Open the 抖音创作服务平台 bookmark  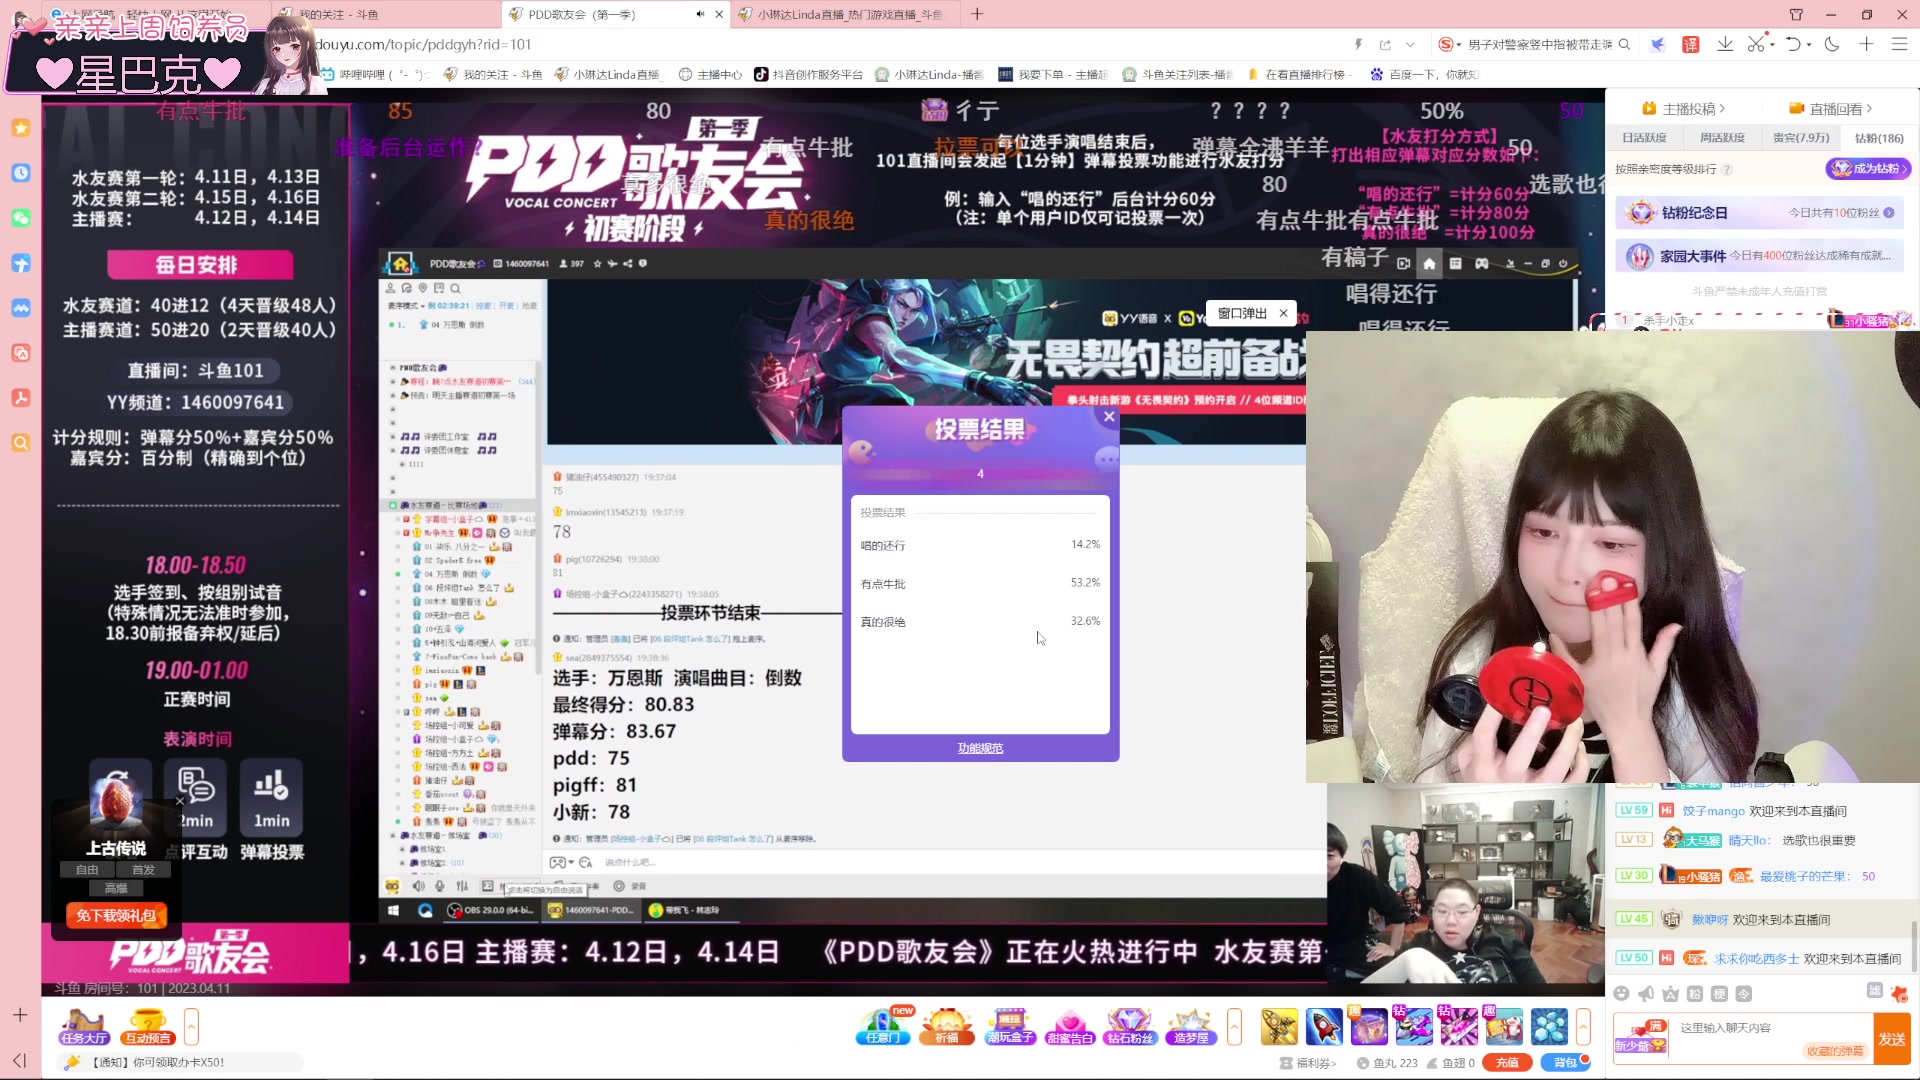808,74
